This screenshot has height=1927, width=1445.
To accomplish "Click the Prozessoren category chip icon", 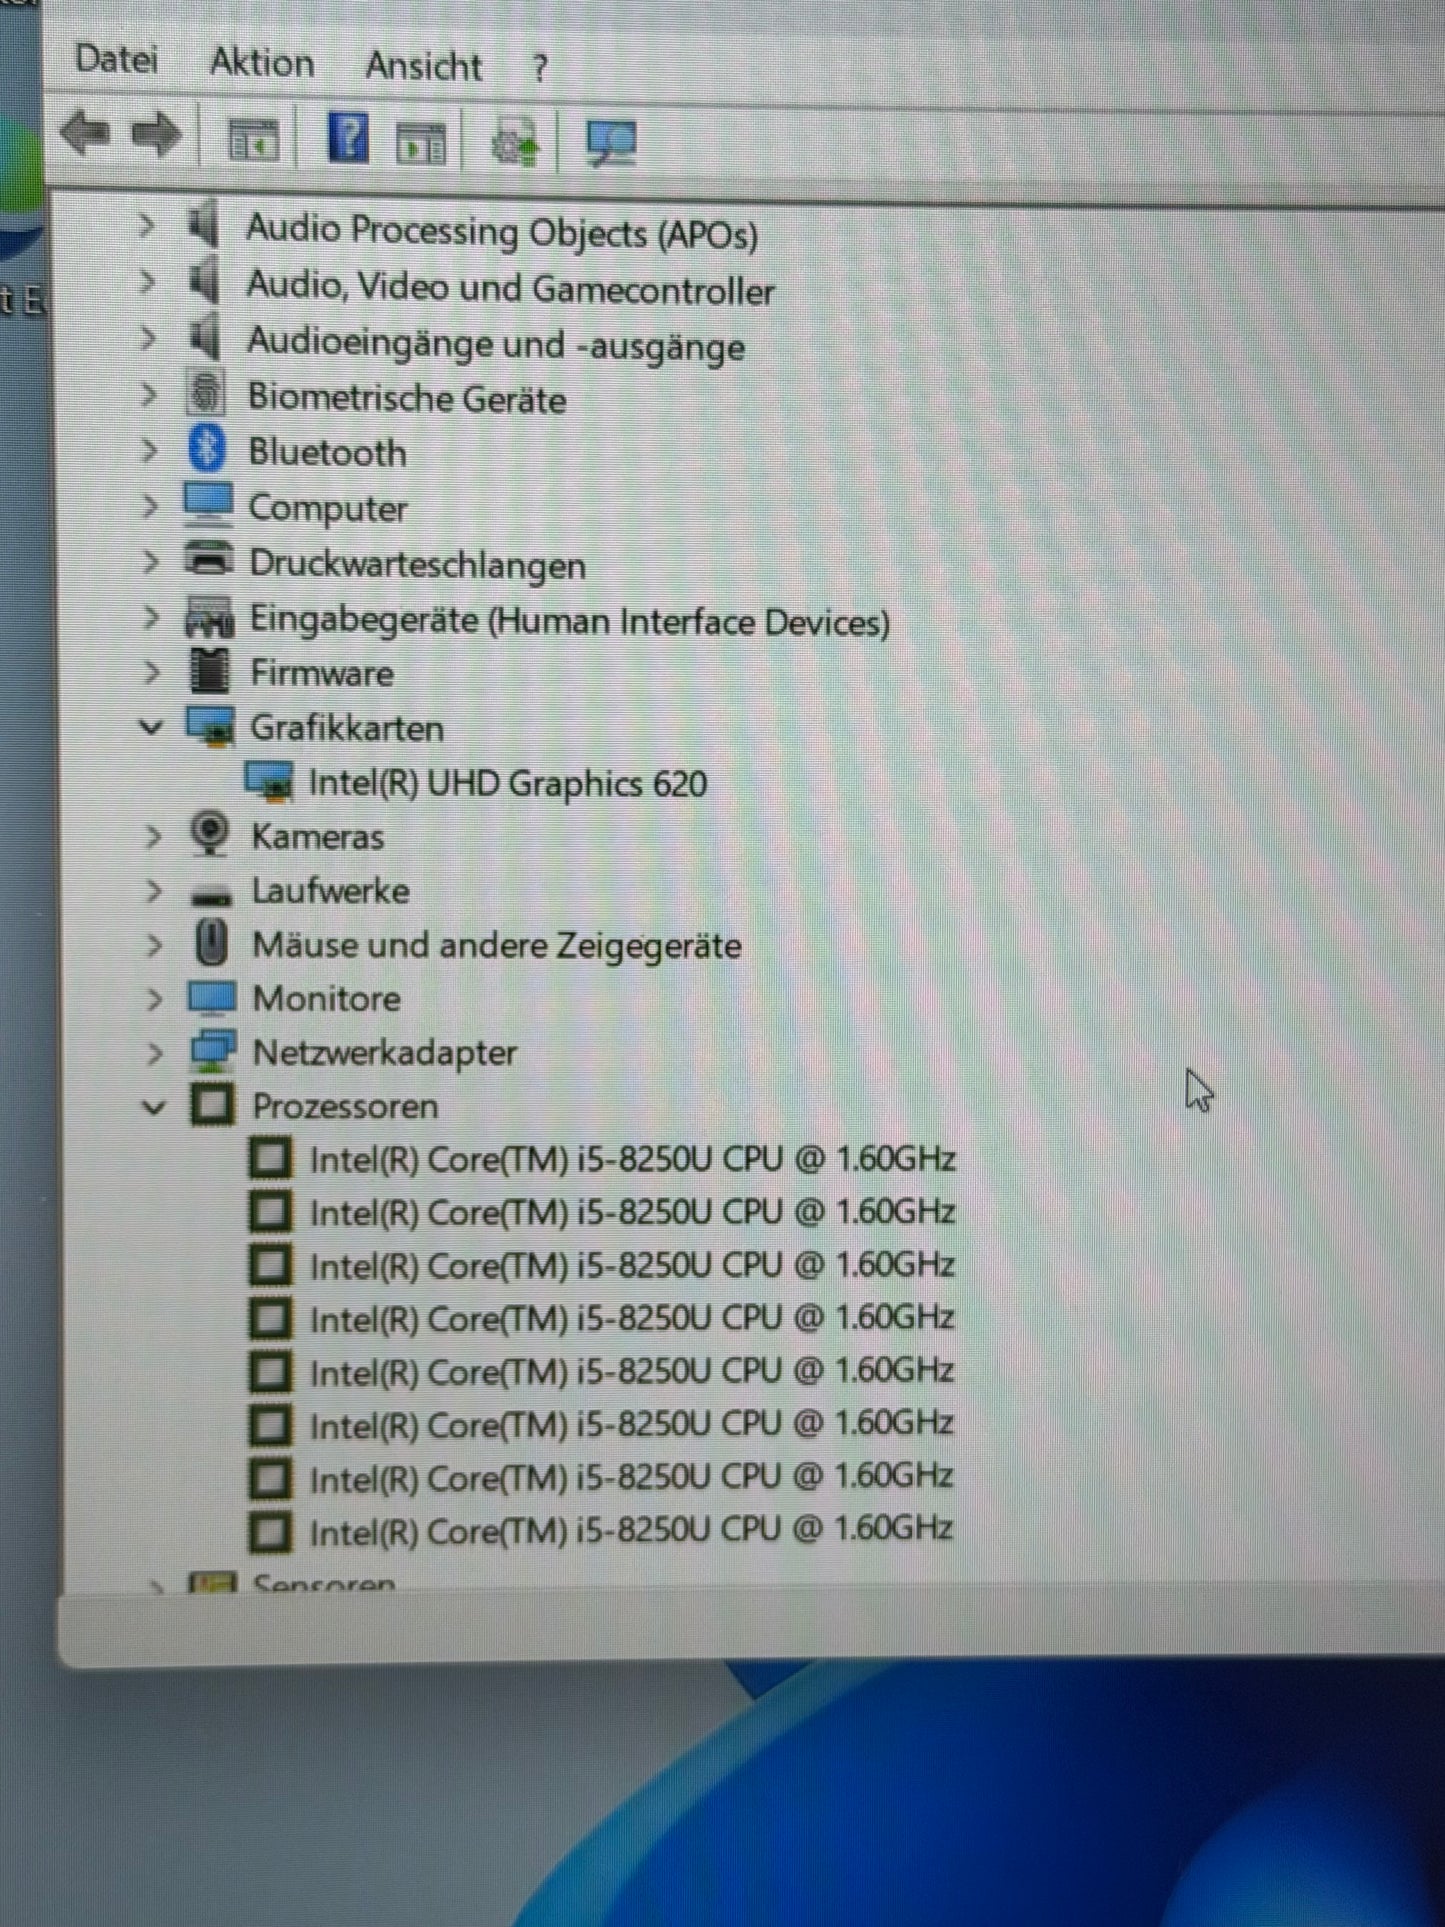I will (x=212, y=1104).
